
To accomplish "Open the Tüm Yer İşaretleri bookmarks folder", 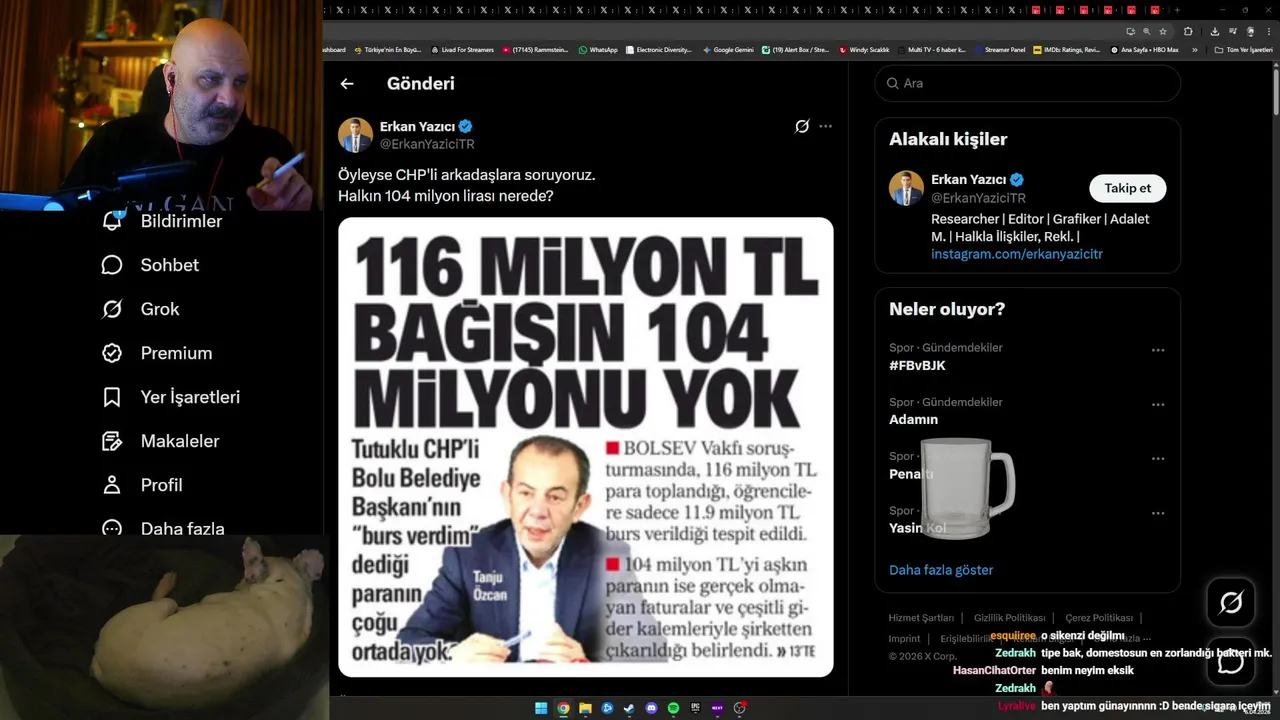I will [x=1243, y=49].
